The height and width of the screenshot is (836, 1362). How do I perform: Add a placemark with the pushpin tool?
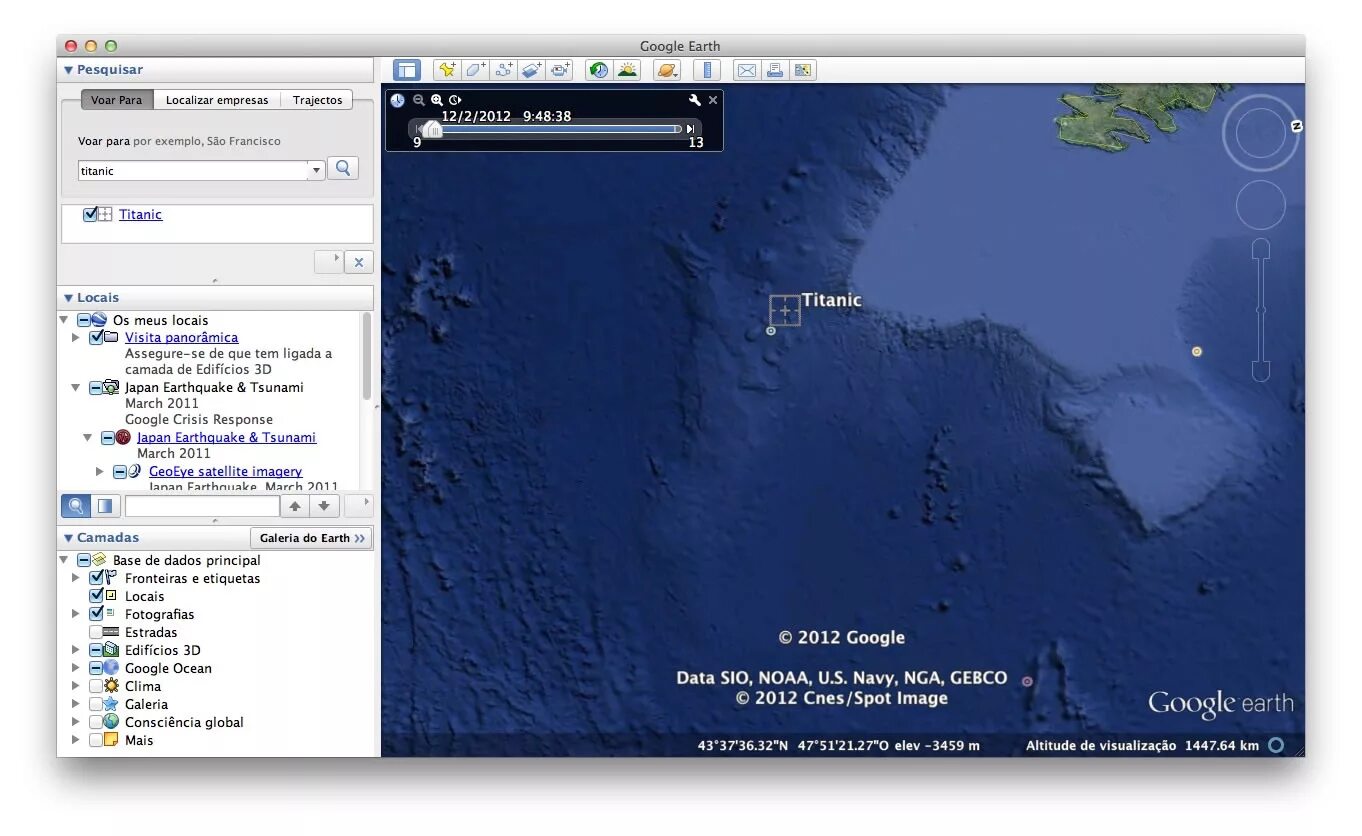447,70
